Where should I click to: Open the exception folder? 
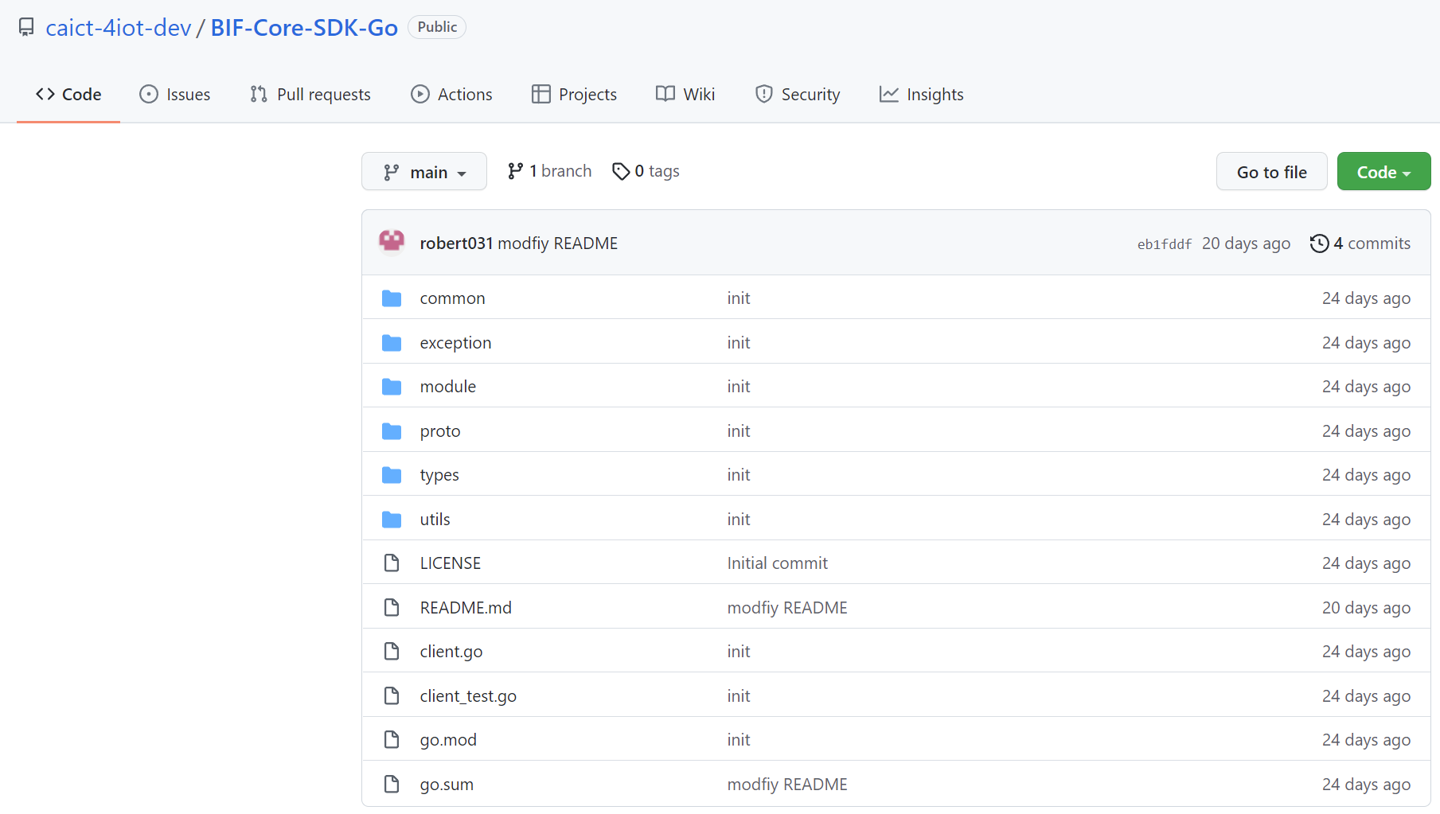[455, 343]
